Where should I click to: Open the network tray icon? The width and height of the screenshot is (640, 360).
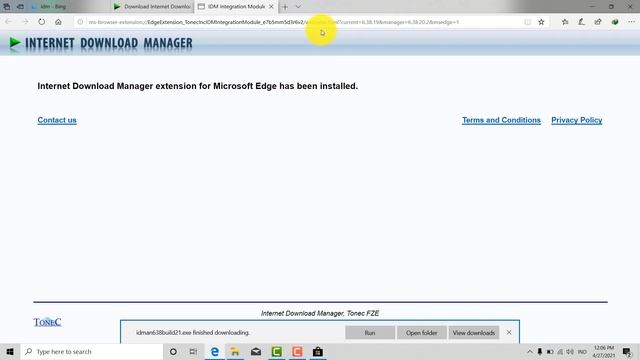(560, 351)
